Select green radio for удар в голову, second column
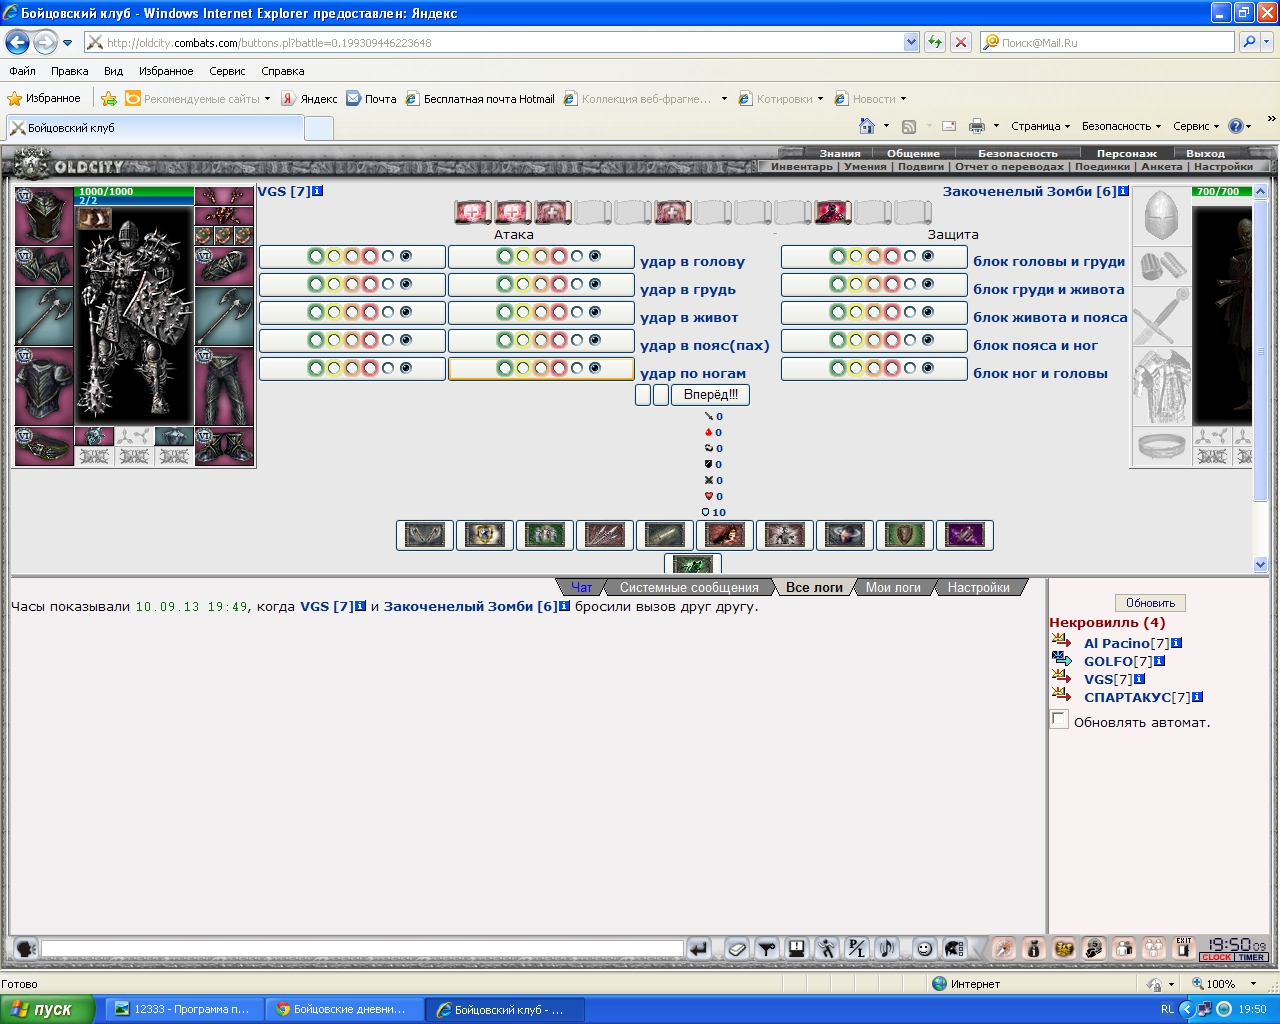 click(x=505, y=257)
